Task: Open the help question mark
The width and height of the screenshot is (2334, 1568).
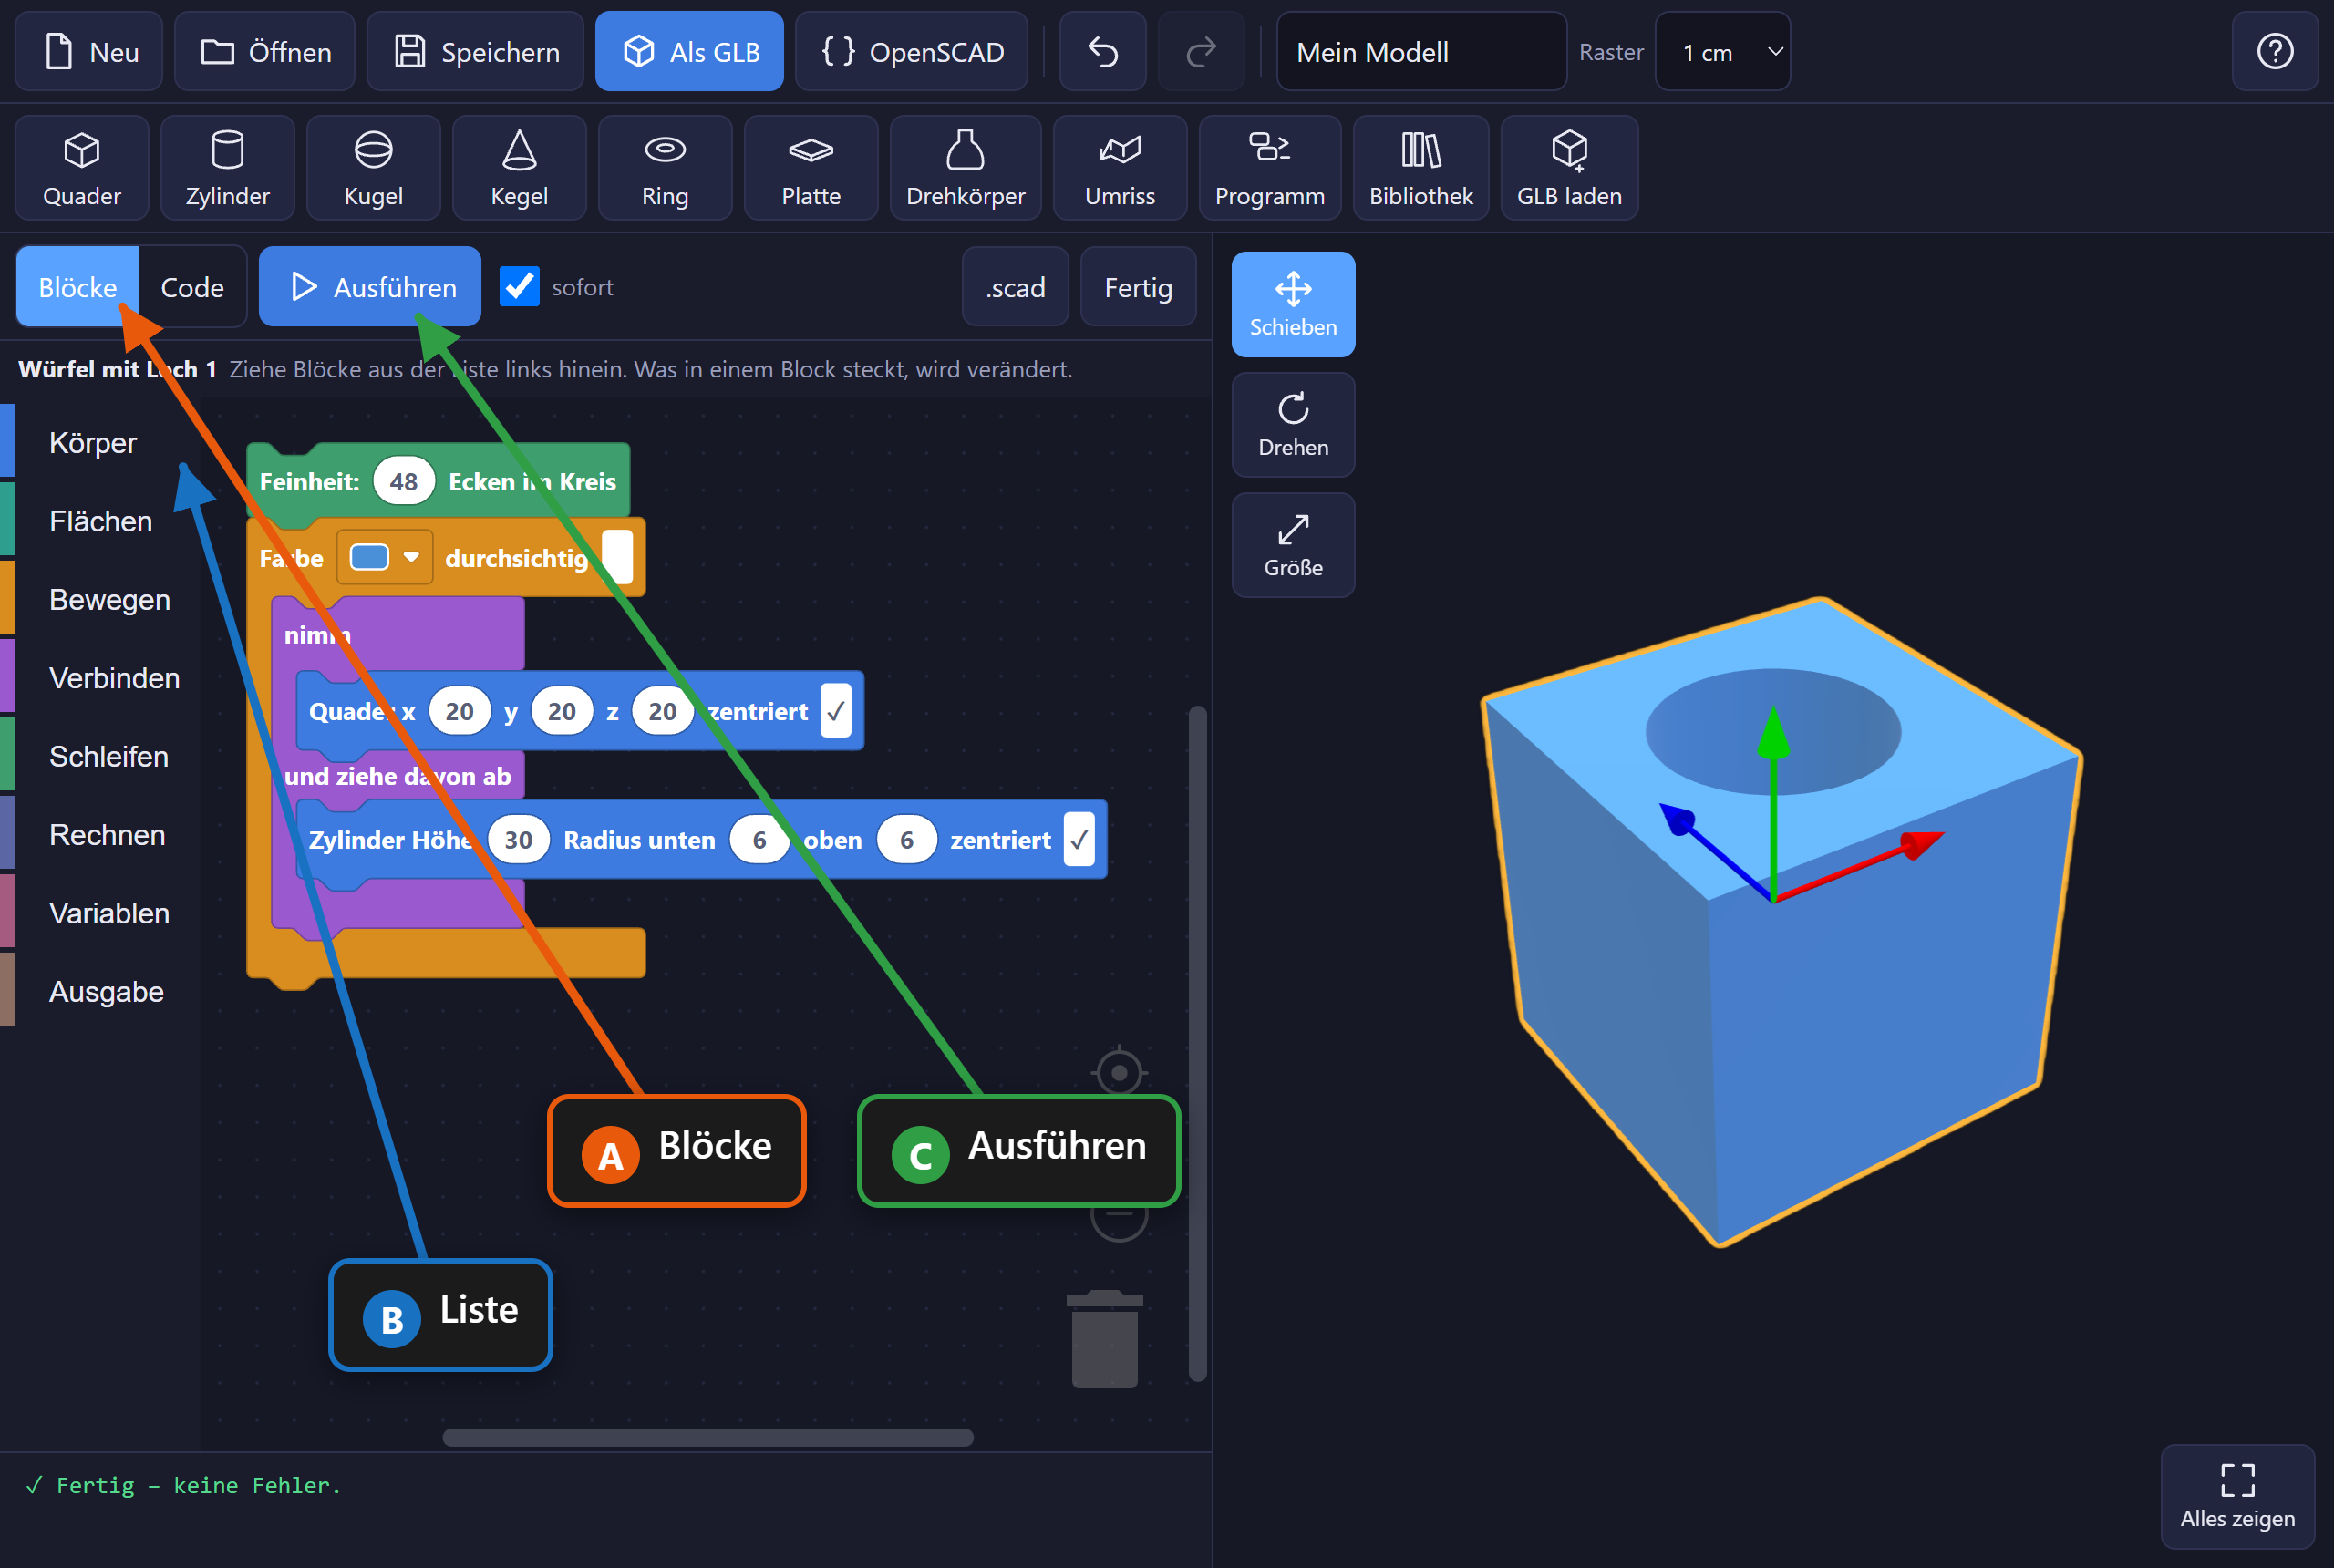Action: pos(2276,52)
